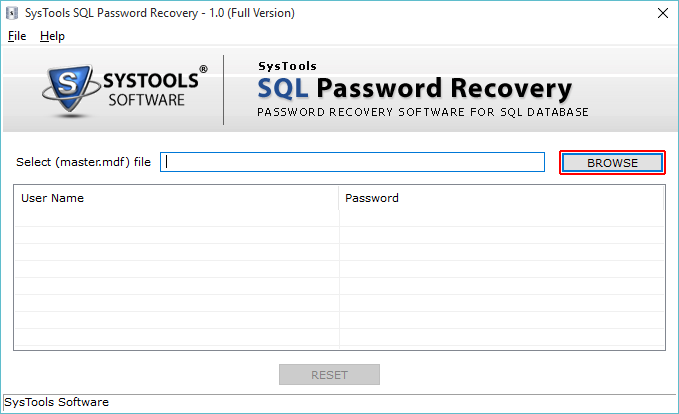The height and width of the screenshot is (414, 679).
Task: Click the app icon in title bar
Action: click(x=12, y=13)
